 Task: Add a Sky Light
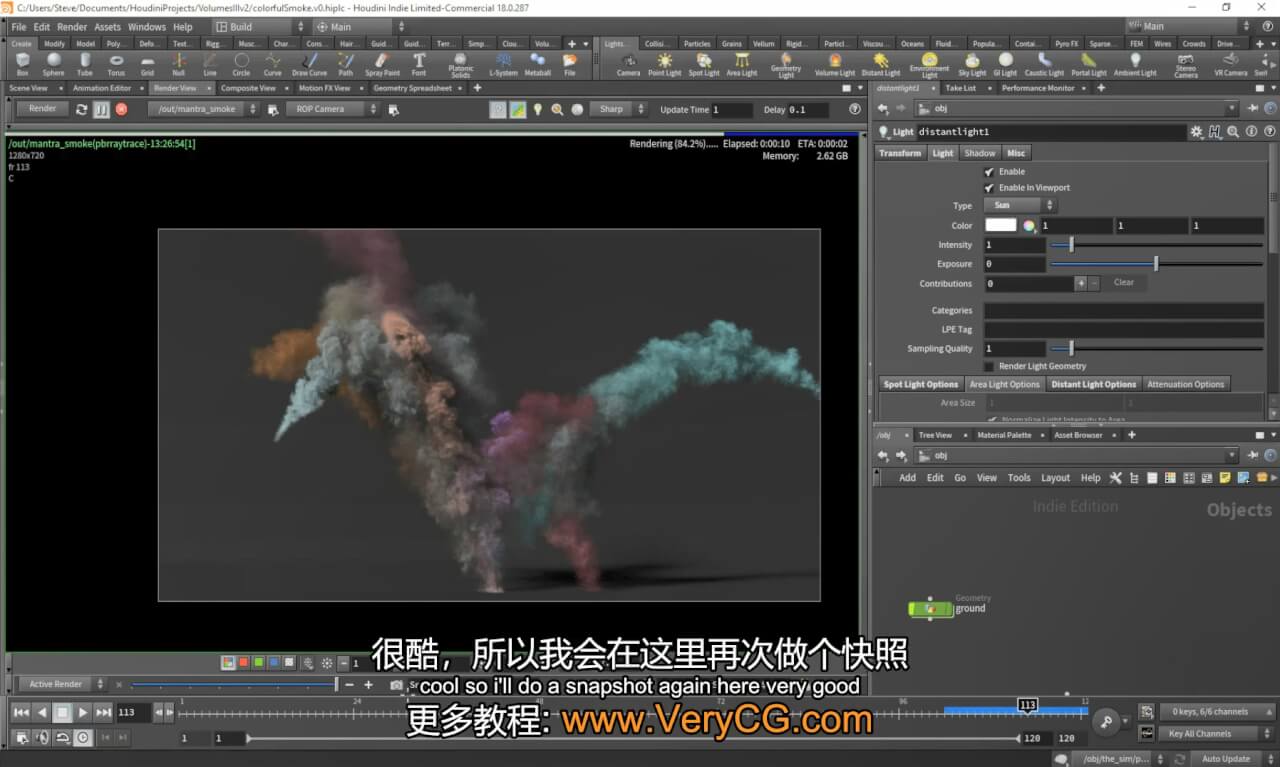pyautogui.click(x=972, y=64)
